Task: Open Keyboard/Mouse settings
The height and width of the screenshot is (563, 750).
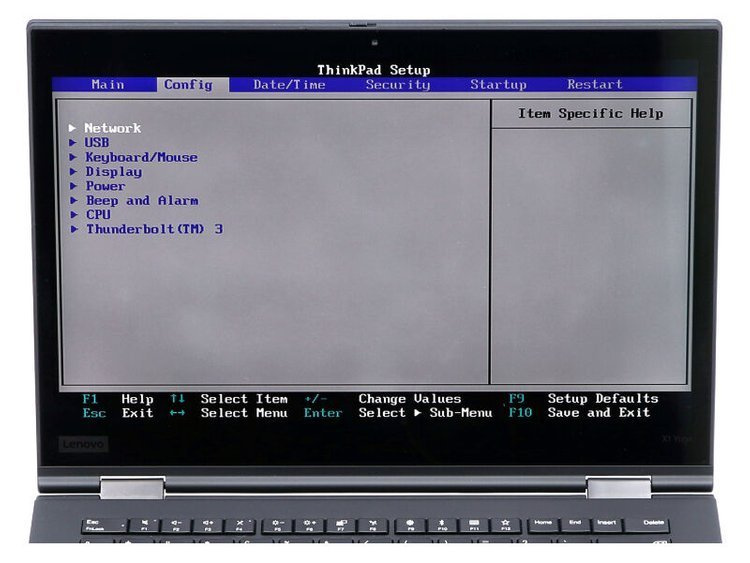Action: pos(141,157)
